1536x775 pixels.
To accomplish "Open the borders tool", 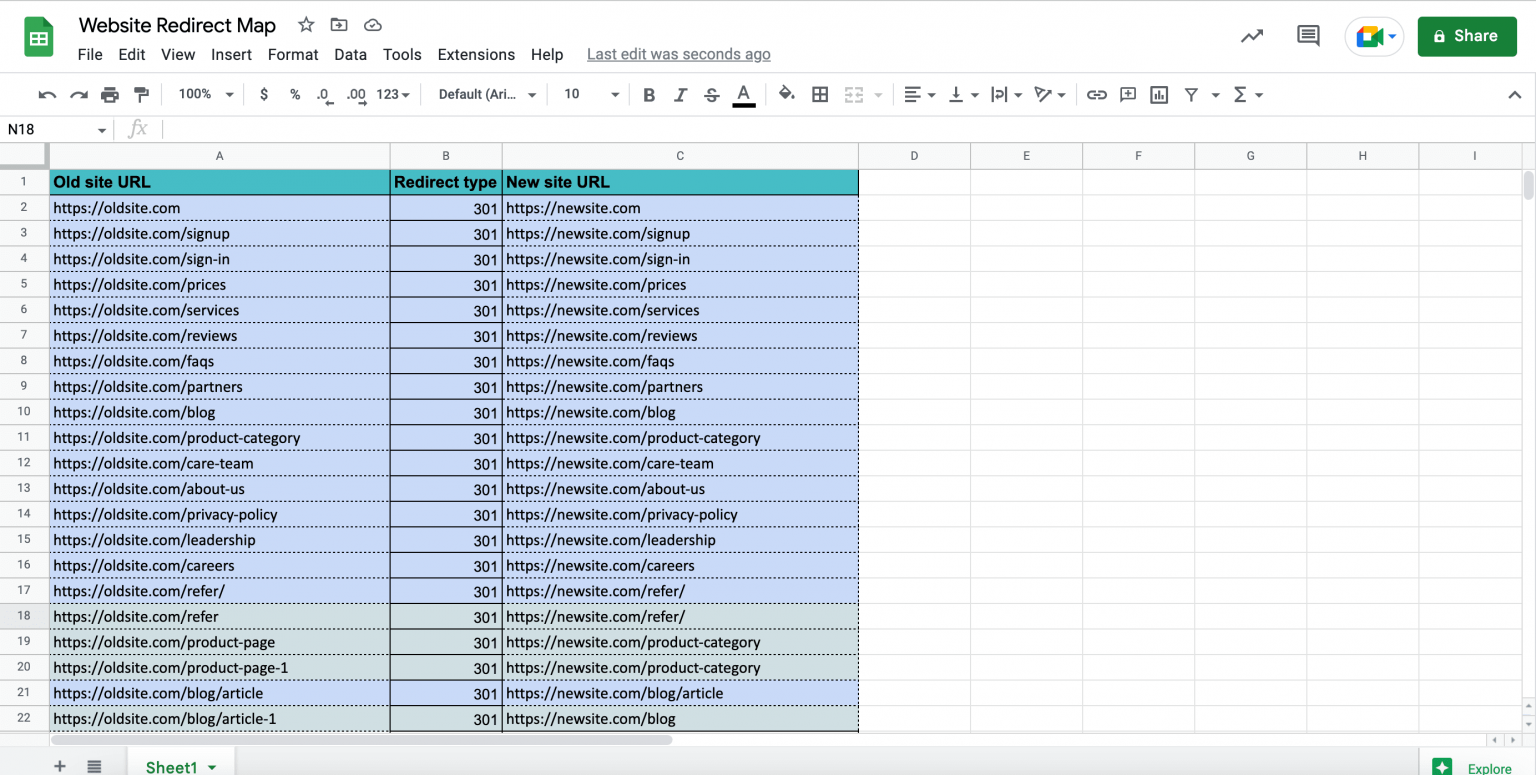I will click(820, 95).
